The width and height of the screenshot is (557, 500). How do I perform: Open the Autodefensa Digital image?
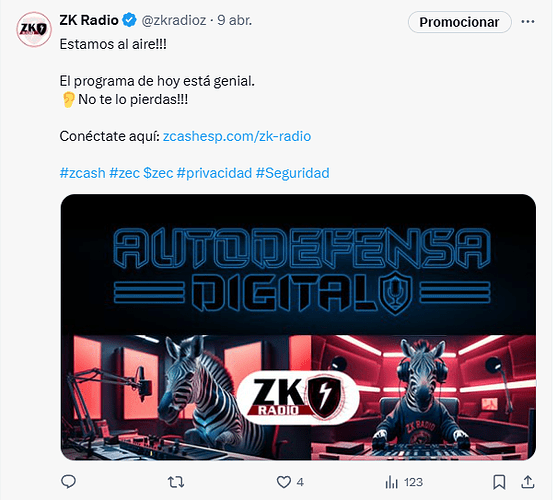tap(298, 327)
